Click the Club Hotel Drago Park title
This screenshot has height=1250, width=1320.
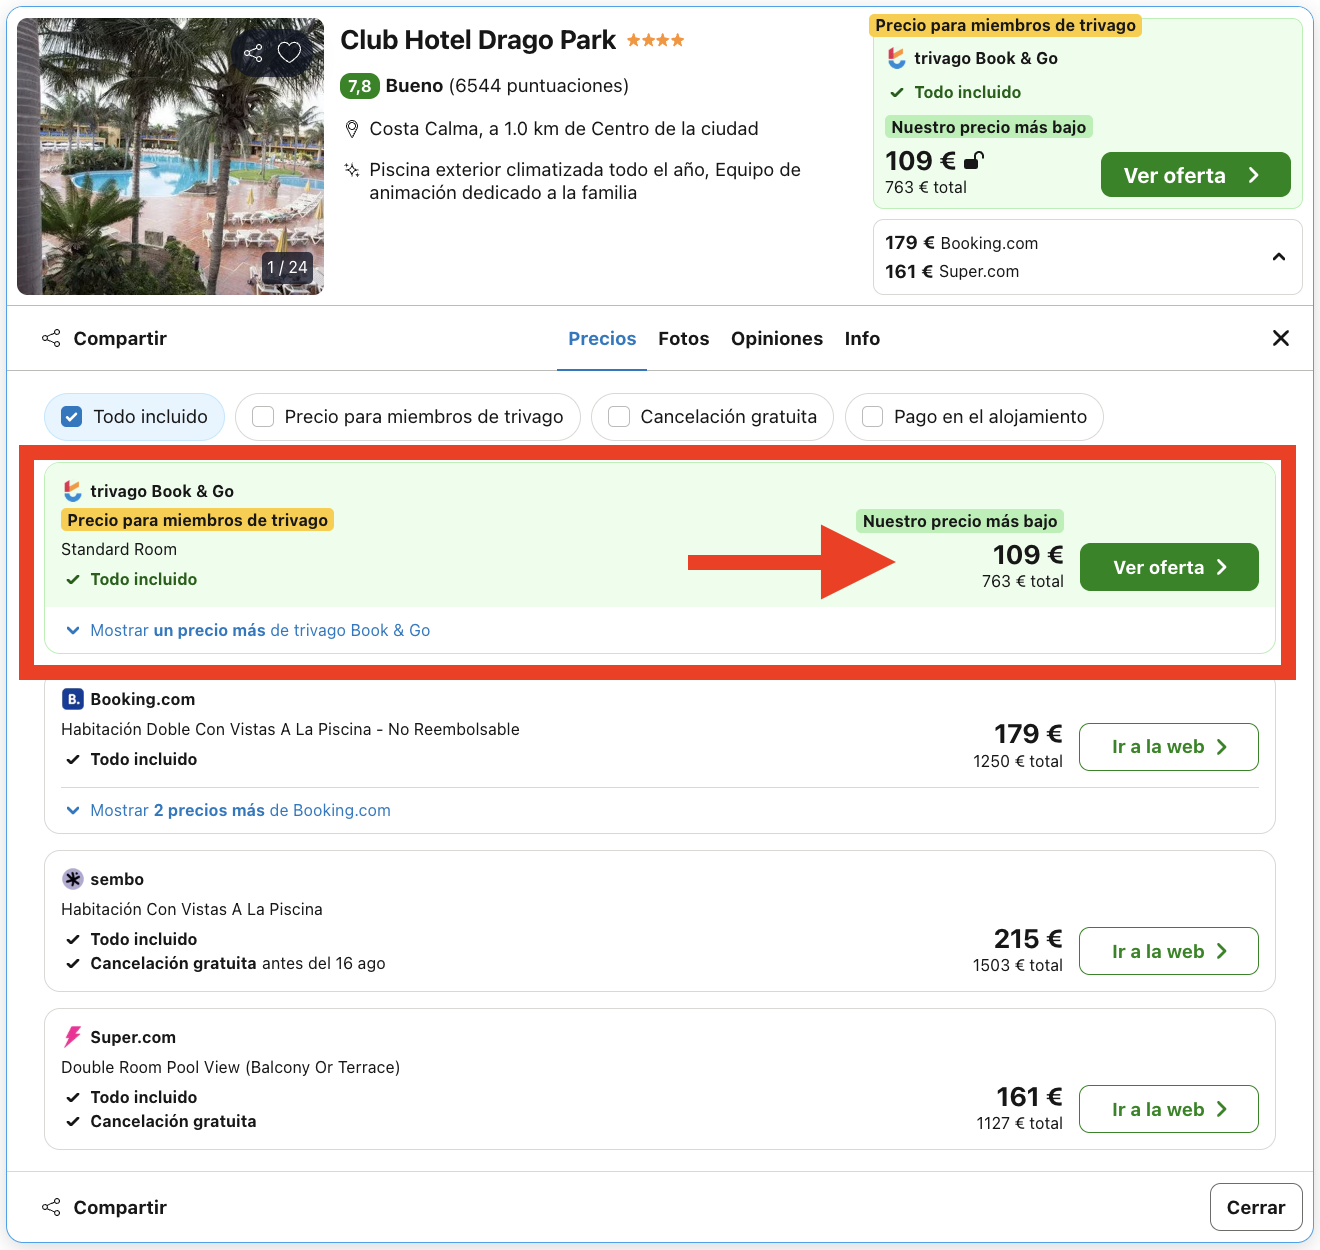(x=478, y=40)
